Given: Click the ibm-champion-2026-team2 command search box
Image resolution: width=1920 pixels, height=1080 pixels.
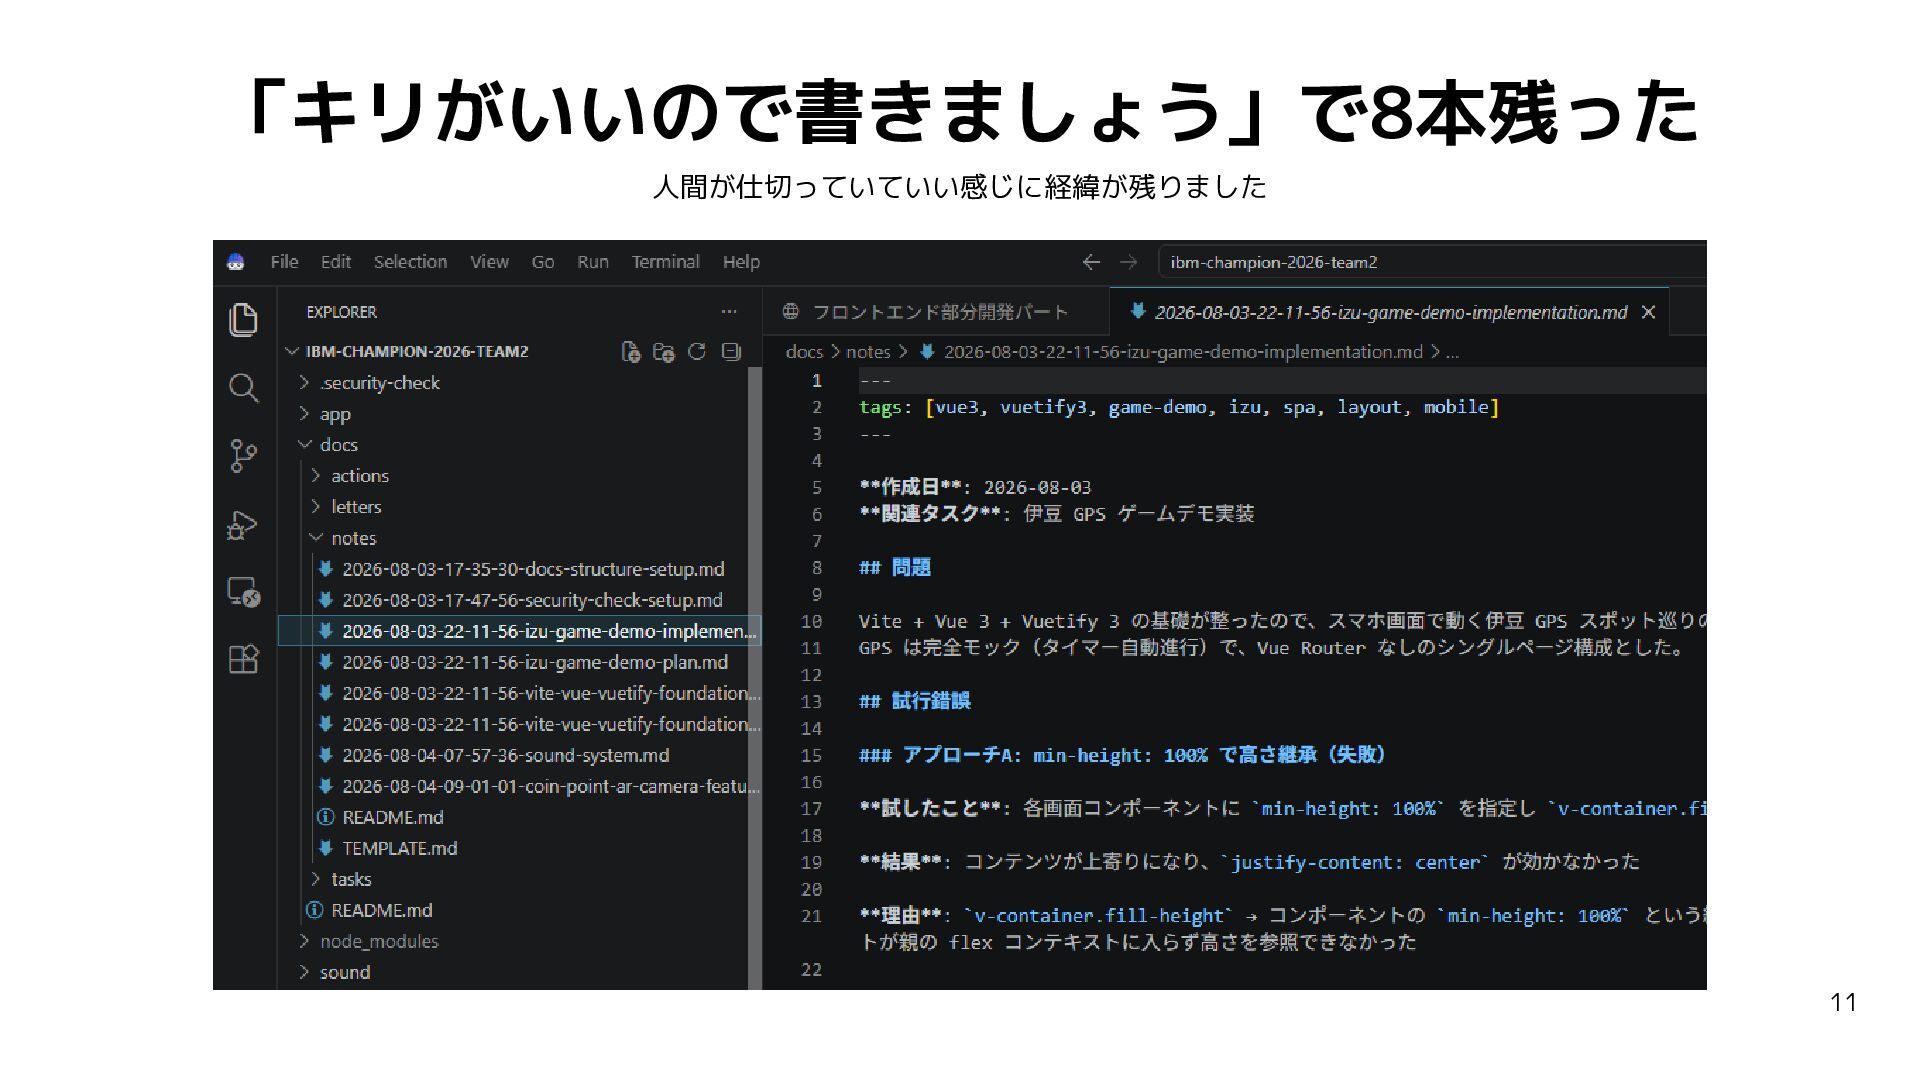Looking at the screenshot, I should point(1432,262).
